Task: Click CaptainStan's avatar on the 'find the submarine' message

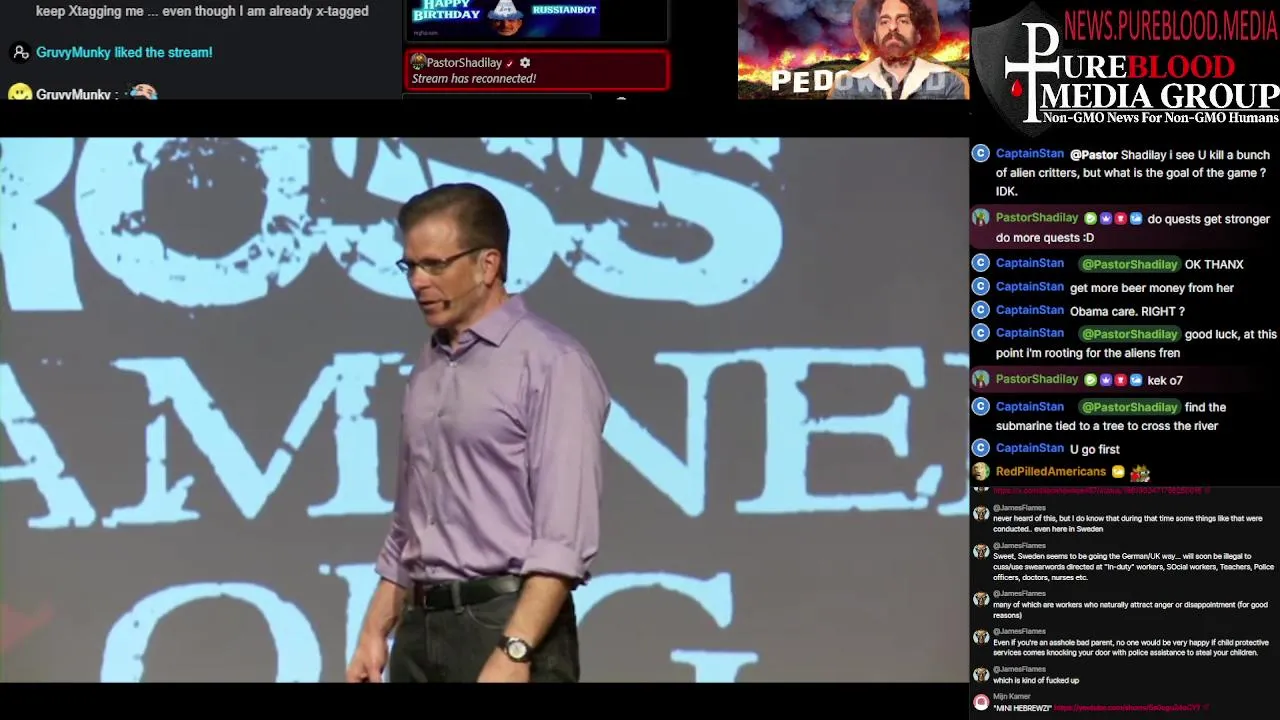Action: 980,406
